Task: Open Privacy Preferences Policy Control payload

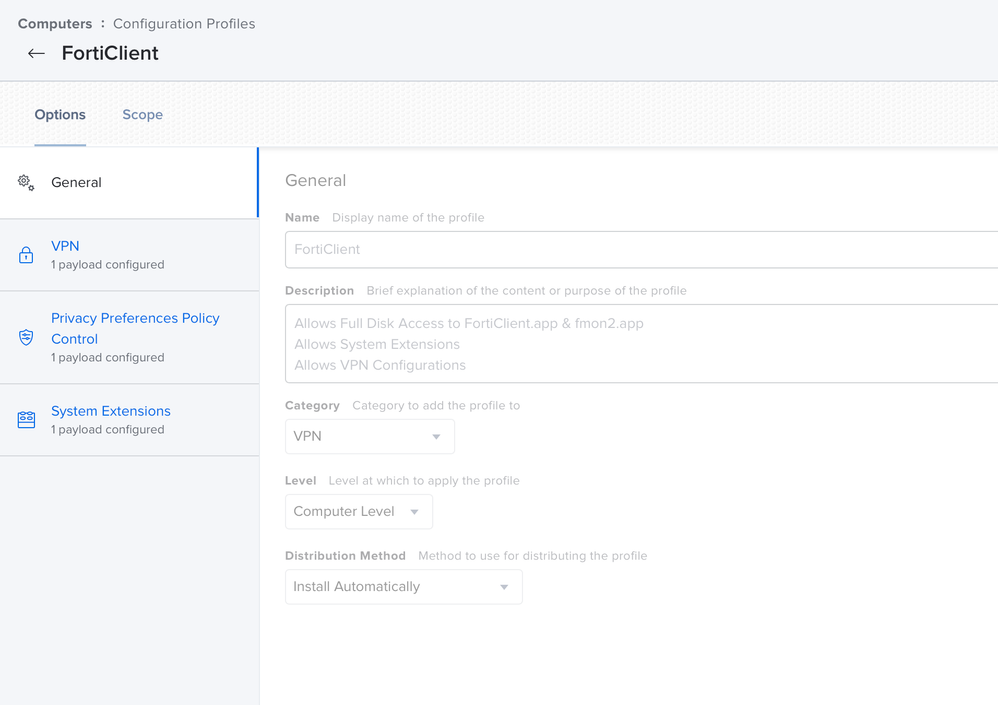Action: tap(129, 337)
